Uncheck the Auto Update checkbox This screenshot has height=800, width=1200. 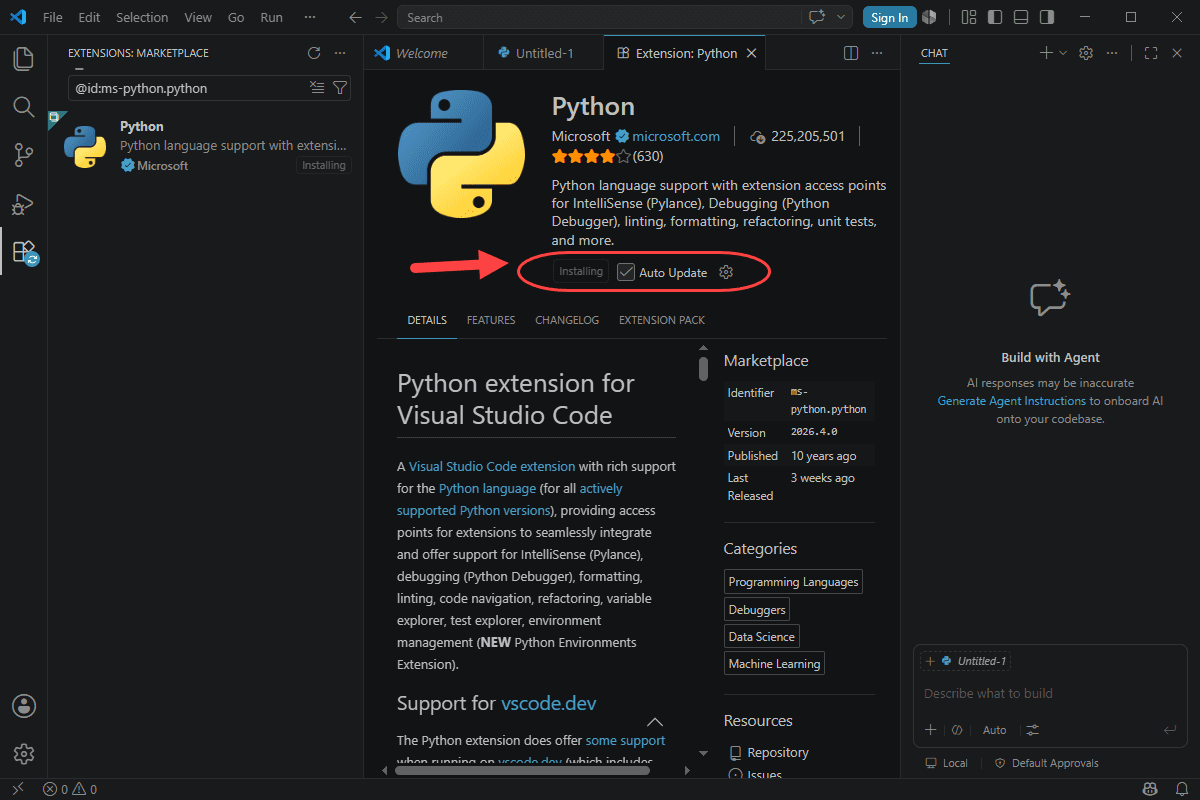(626, 272)
